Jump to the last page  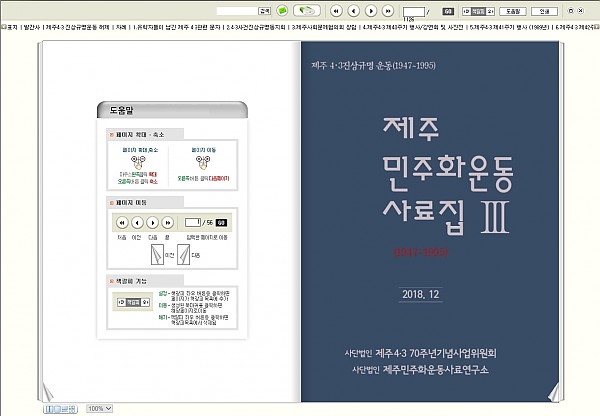pos(388,11)
